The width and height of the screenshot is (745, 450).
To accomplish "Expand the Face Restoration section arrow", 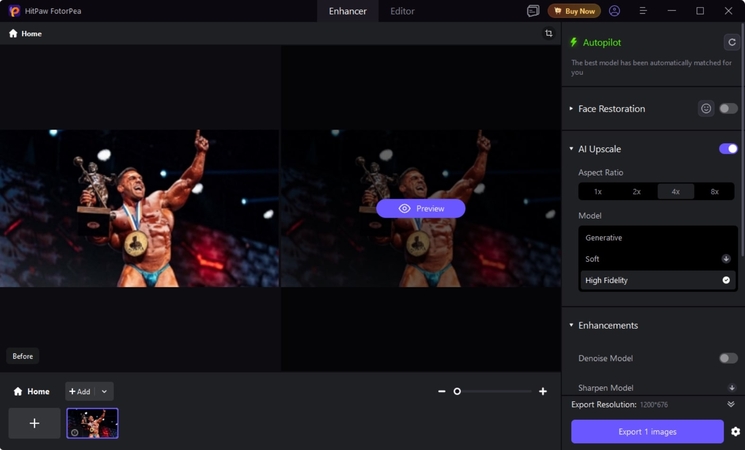I will pos(571,108).
